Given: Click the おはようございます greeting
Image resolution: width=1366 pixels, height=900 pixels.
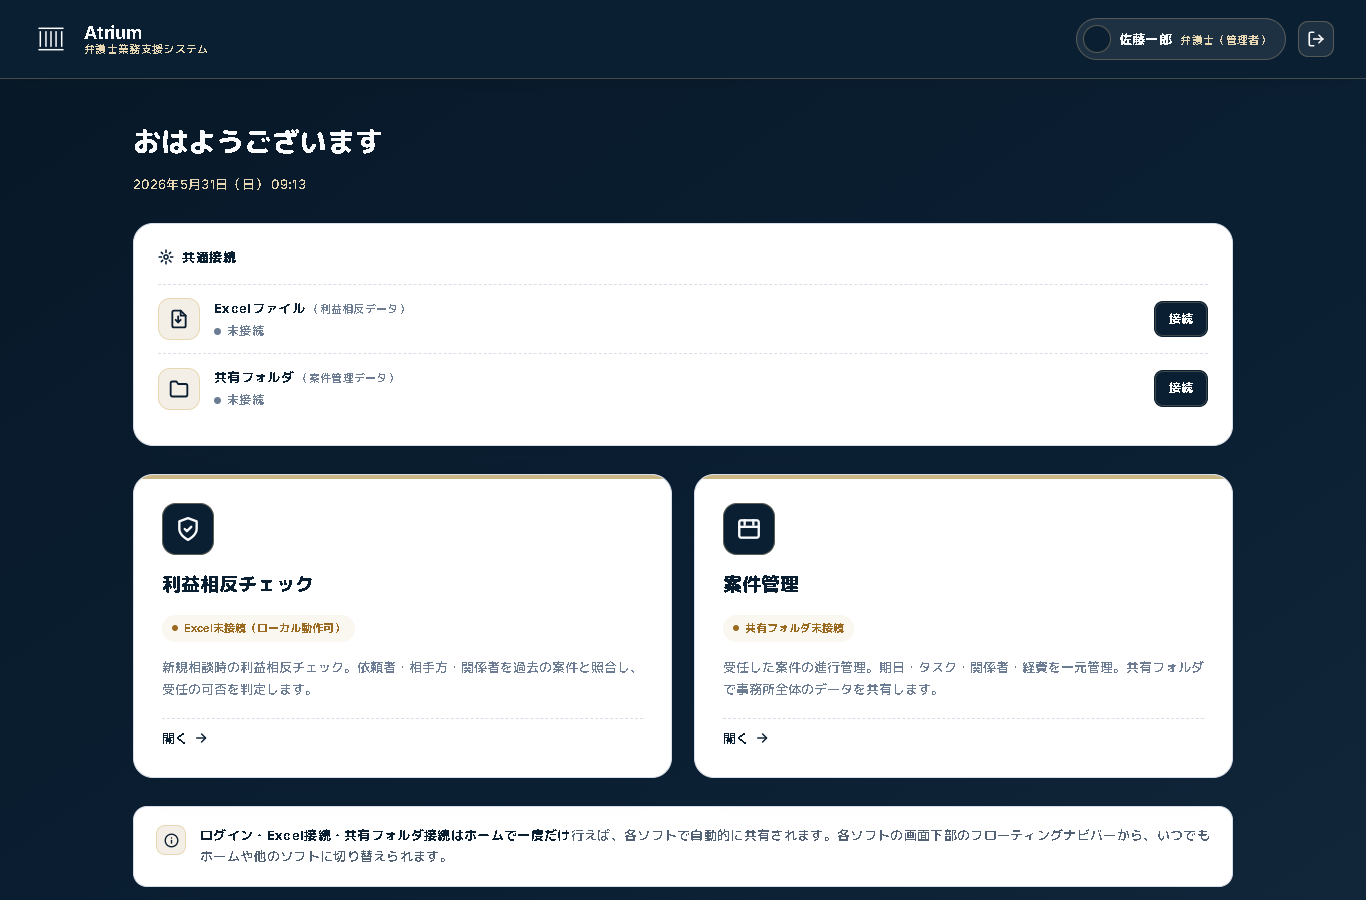Looking at the screenshot, I should click(x=258, y=142).
